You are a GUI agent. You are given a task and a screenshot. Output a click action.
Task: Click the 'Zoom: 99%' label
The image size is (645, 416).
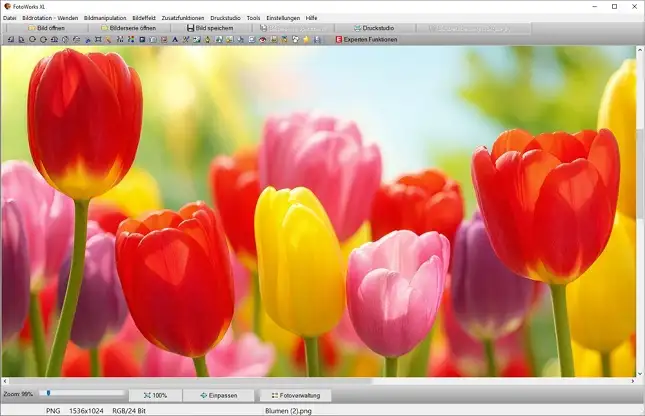click(18, 394)
